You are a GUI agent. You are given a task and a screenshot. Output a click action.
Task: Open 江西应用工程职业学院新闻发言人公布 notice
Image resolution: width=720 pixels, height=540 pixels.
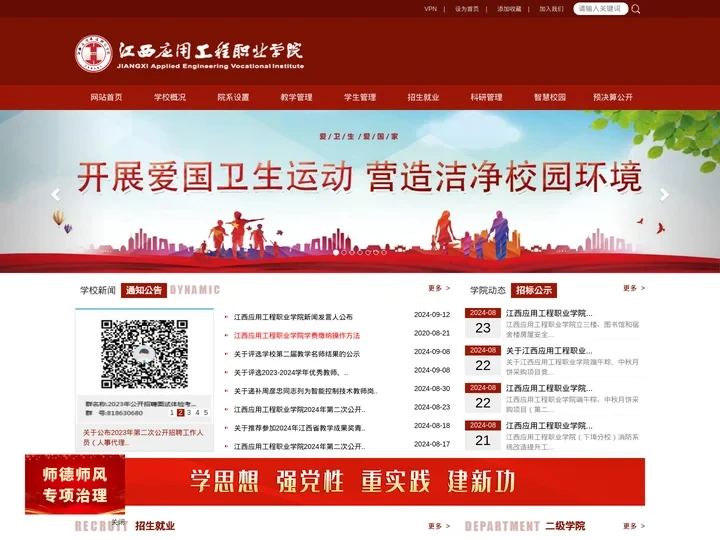click(x=293, y=317)
